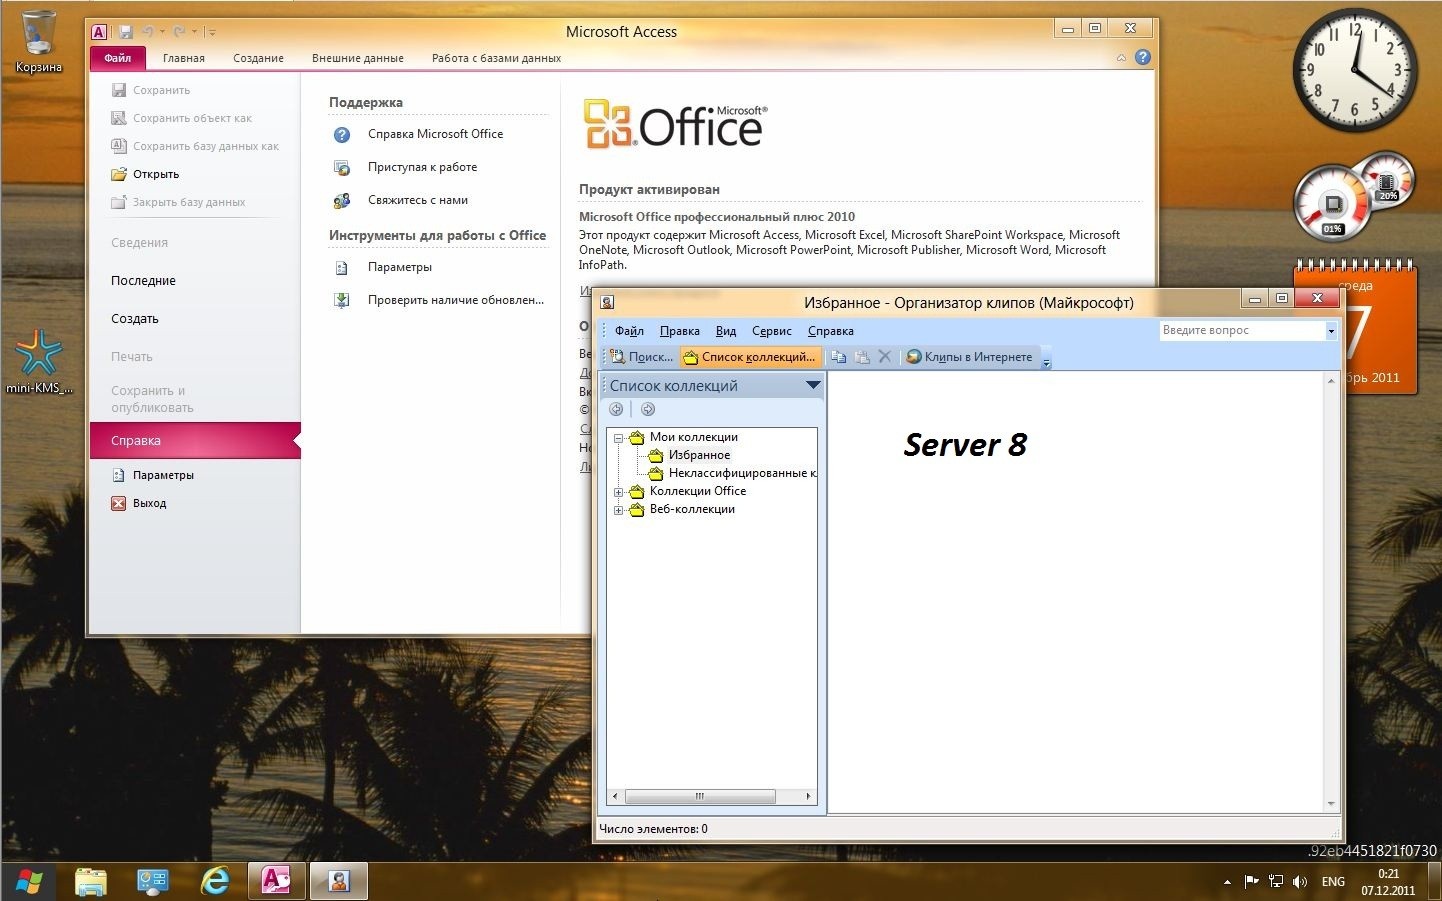The image size is (1442, 901).
Task: Open the Создание ribbon tab
Action: pyautogui.click(x=258, y=58)
